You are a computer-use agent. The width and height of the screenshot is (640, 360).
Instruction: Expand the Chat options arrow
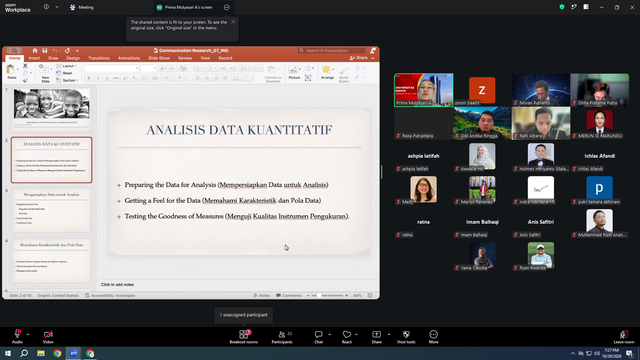point(329,334)
